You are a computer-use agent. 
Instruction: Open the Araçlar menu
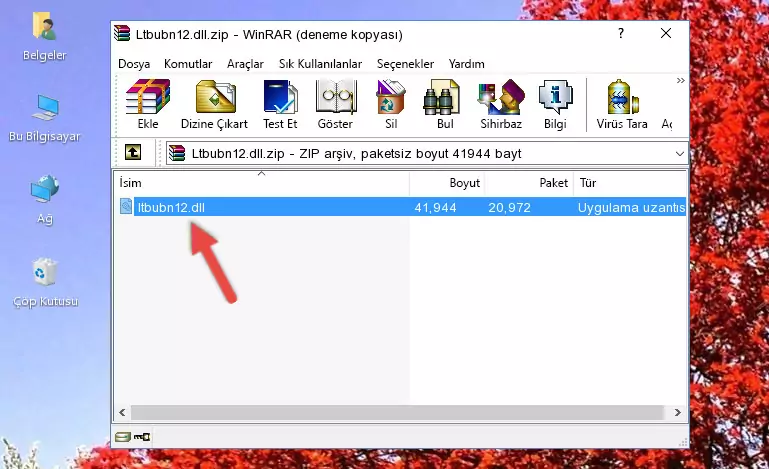click(245, 64)
